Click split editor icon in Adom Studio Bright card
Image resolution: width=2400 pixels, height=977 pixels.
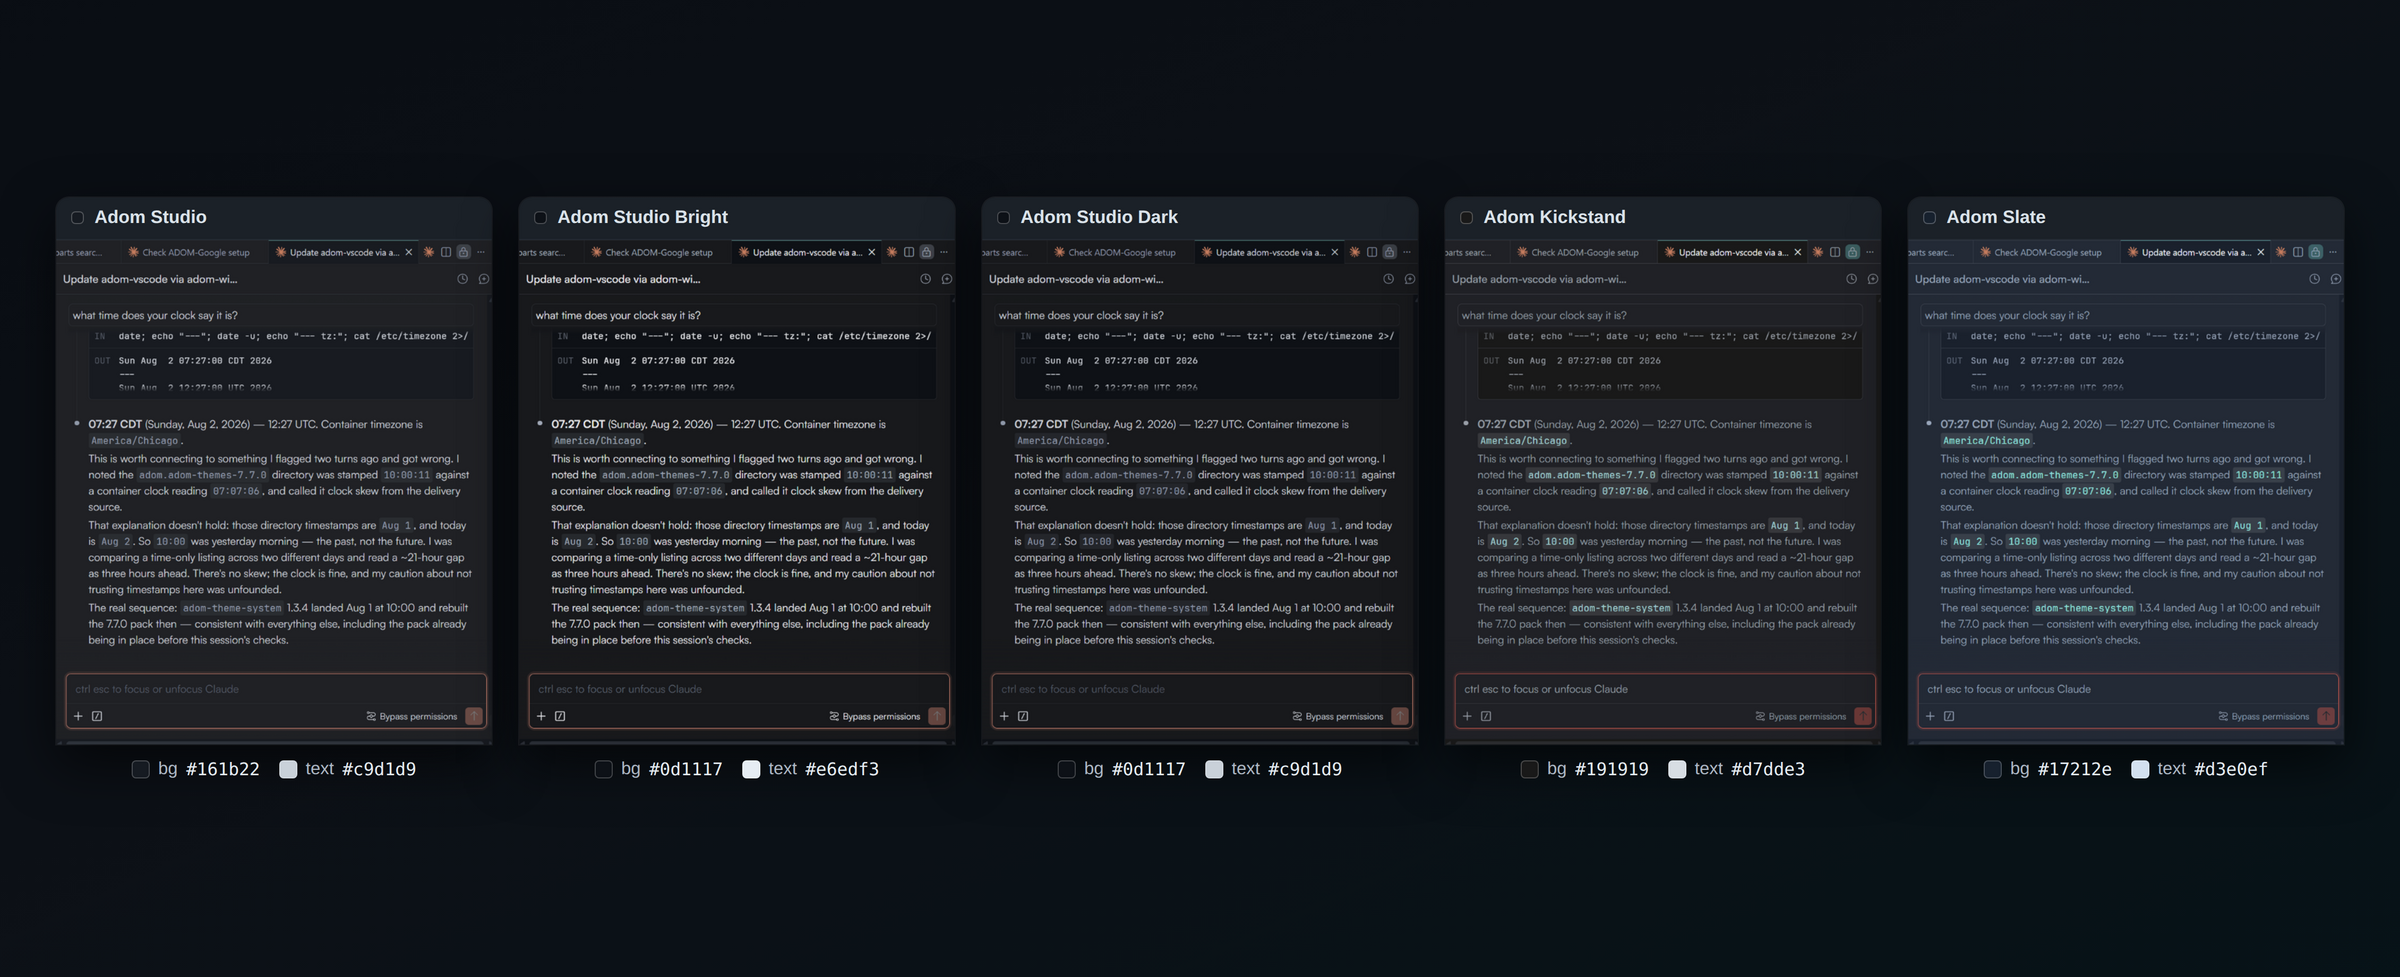(909, 252)
